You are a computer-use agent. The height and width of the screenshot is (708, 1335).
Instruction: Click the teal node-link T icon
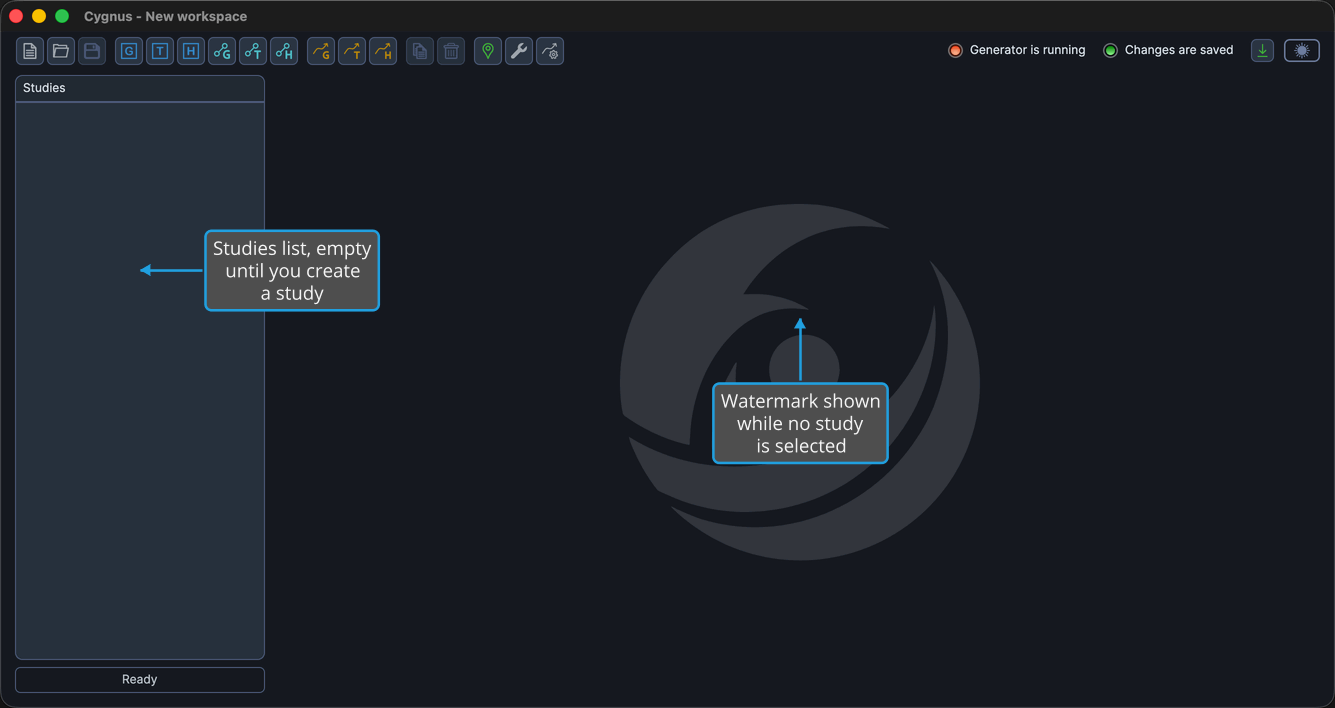point(253,51)
